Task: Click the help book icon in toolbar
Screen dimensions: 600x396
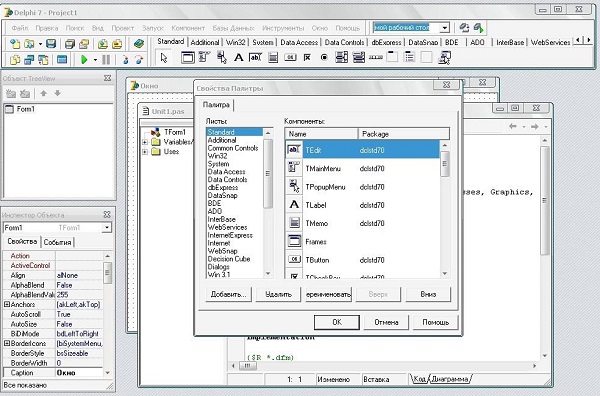Action: pos(139,44)
